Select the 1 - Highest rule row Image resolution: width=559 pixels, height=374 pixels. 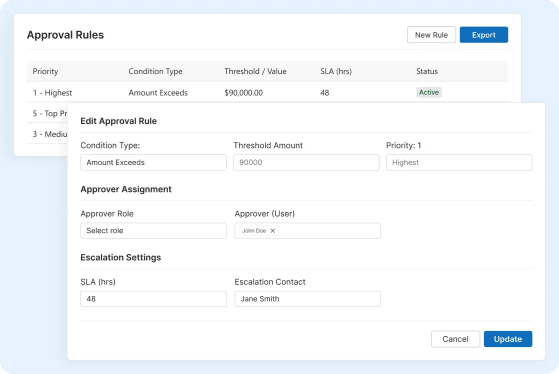point(267,93)
